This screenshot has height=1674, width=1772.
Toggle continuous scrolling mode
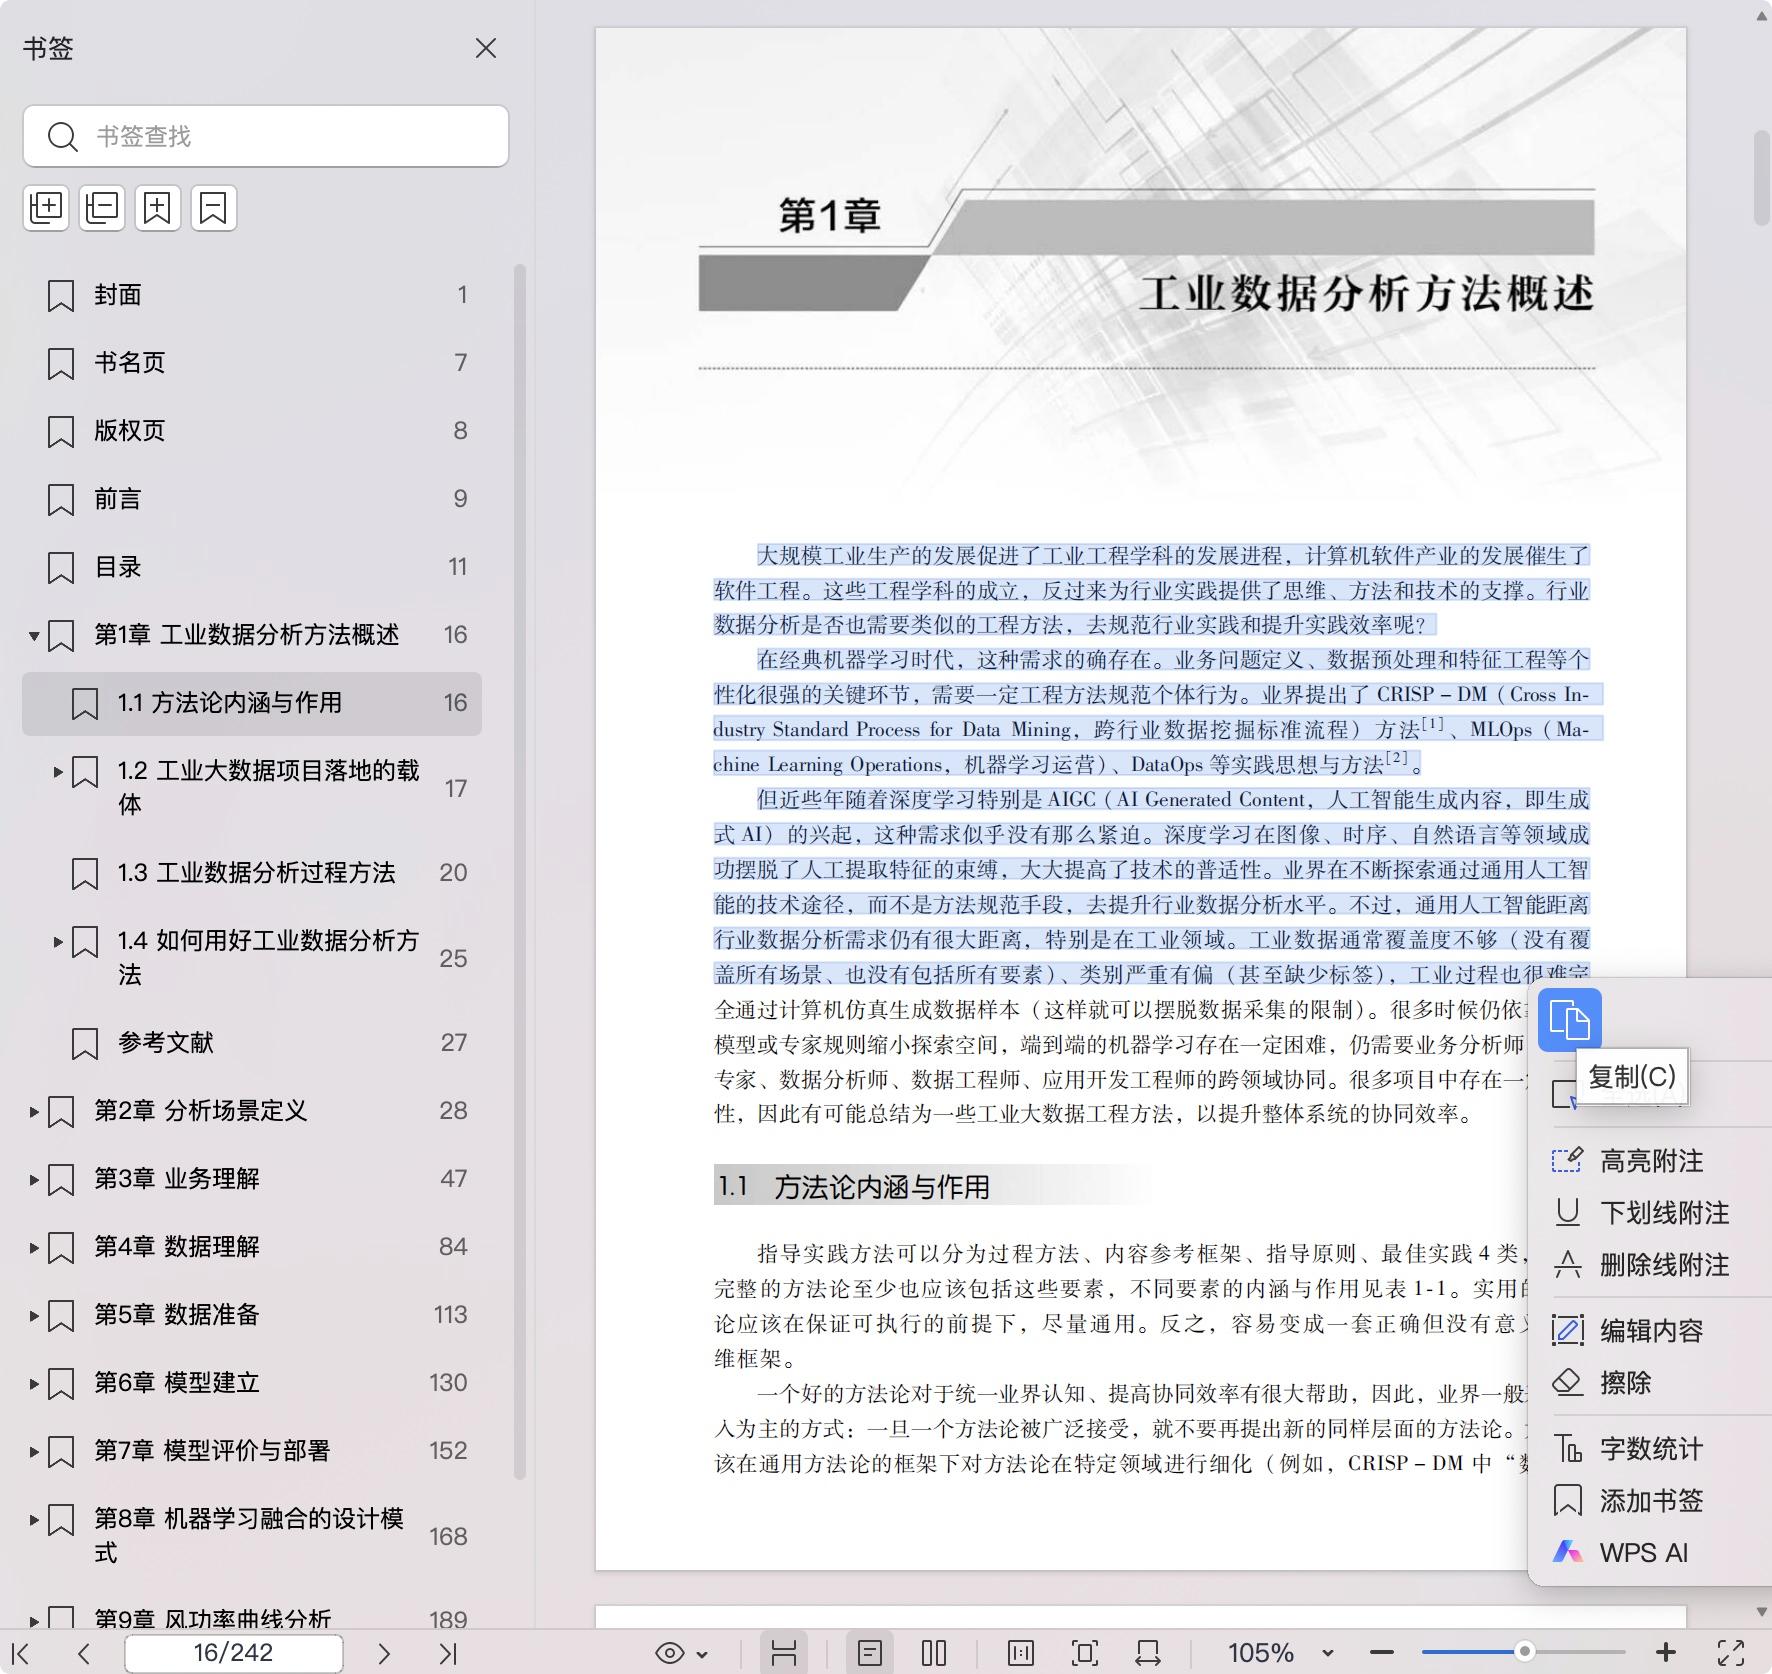click(784, 1653)
